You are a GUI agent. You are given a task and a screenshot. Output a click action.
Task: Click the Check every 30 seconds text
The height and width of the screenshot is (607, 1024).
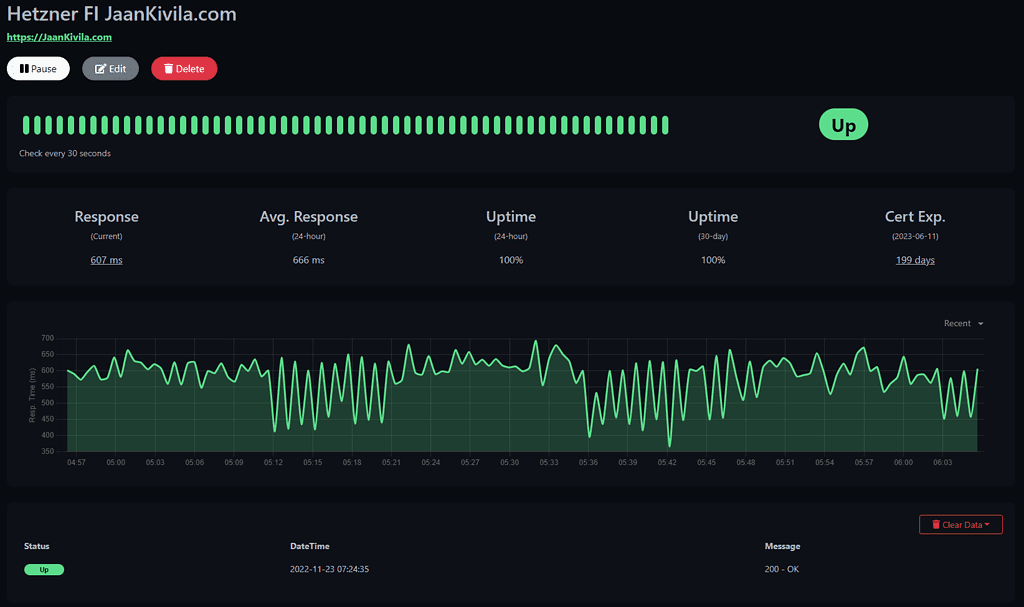[65, 154]
